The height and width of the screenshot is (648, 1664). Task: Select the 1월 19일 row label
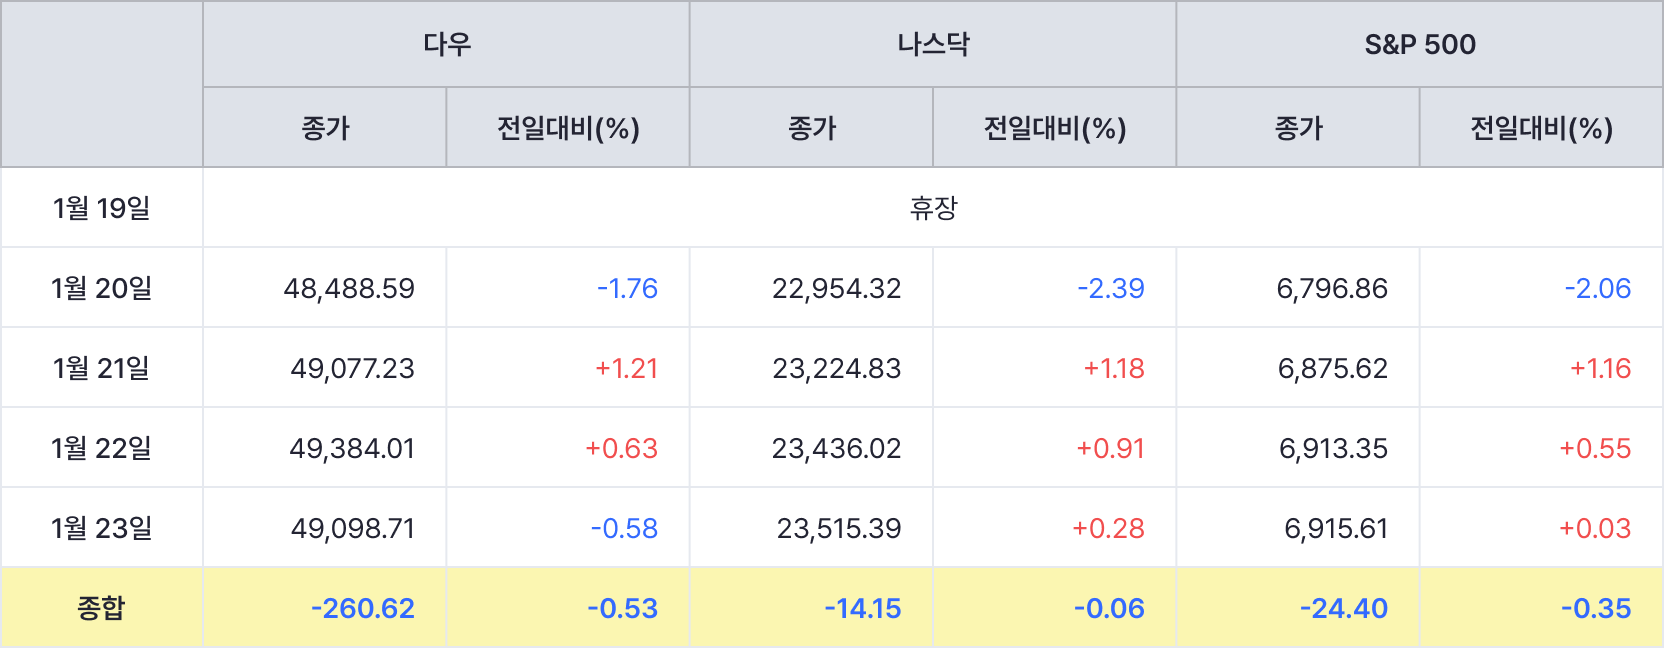pos(101,208)
